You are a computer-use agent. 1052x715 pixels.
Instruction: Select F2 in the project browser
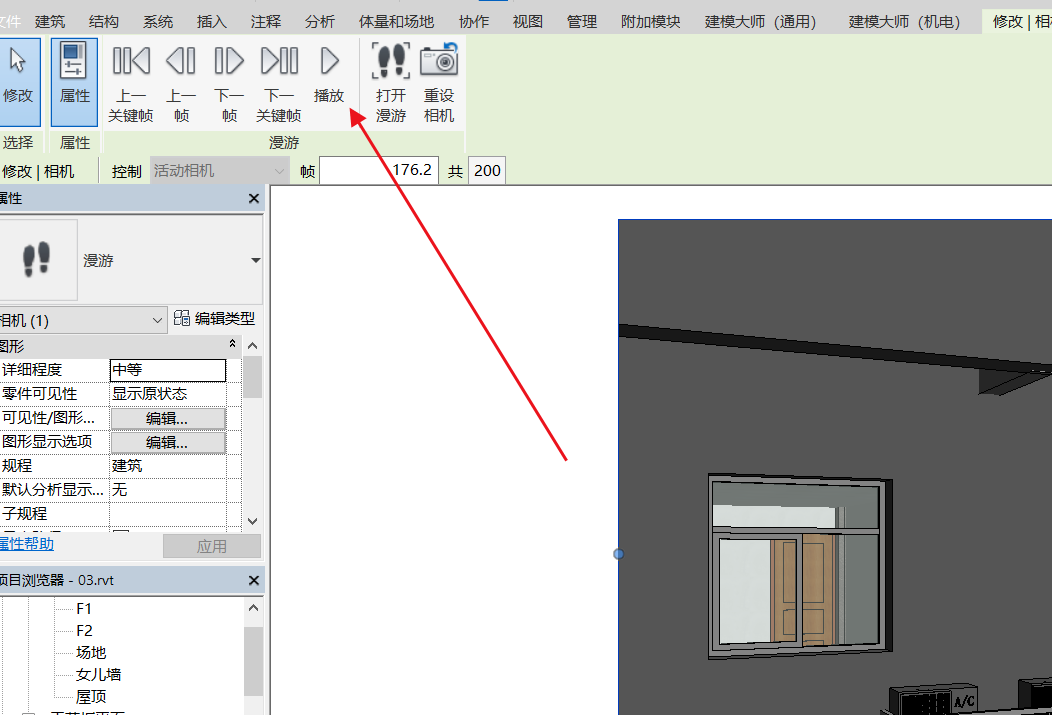pos(84,630)
